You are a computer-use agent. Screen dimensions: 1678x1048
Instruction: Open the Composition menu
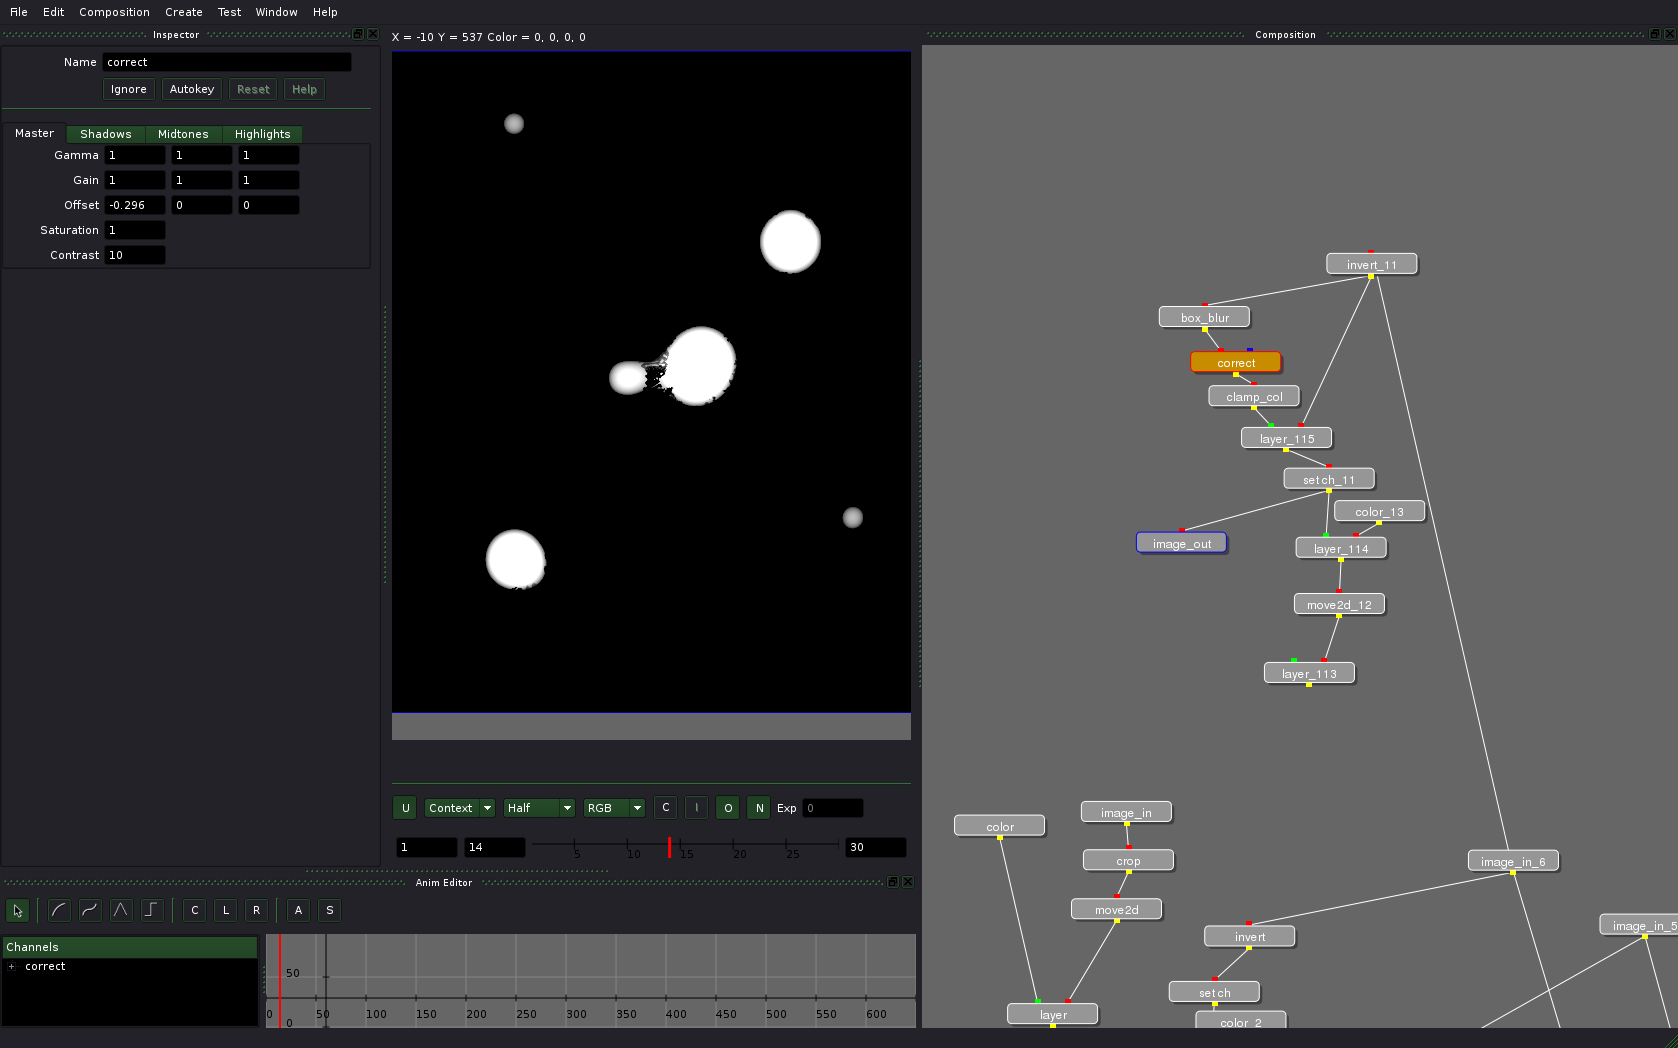point(114,12)
